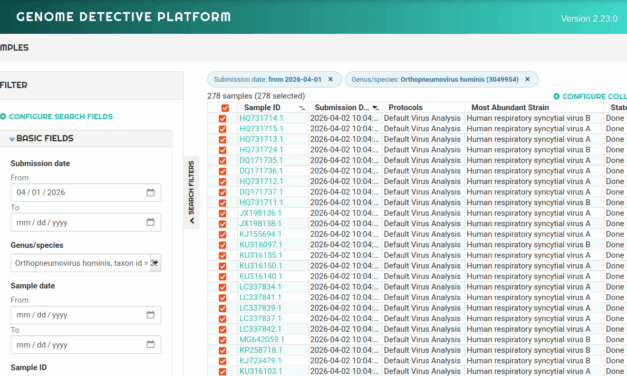Remove the Submission date filter chip

[x=330, y=79]
